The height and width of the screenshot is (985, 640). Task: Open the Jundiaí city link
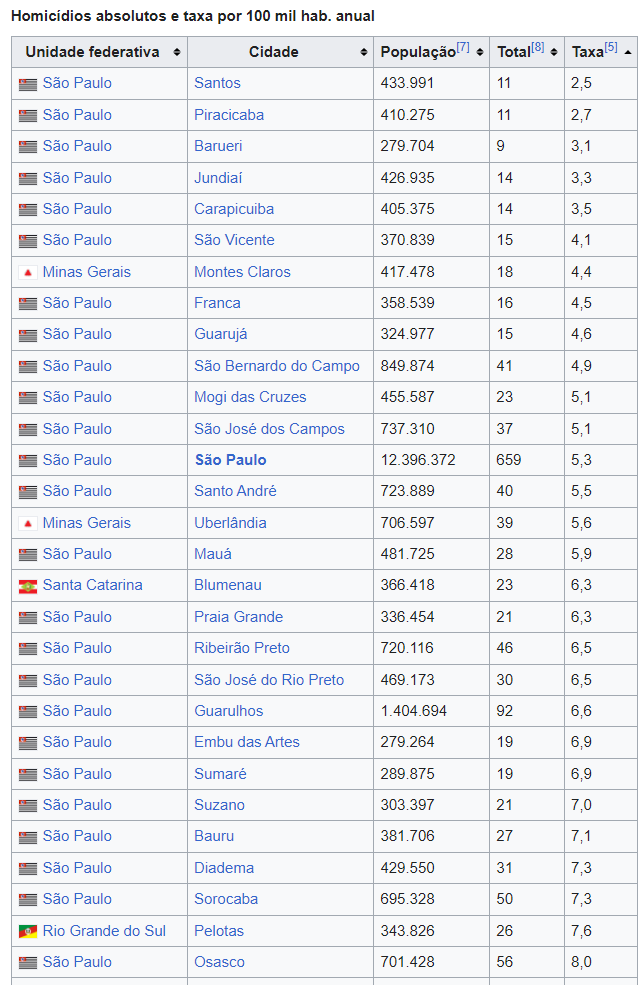[218, 178]
